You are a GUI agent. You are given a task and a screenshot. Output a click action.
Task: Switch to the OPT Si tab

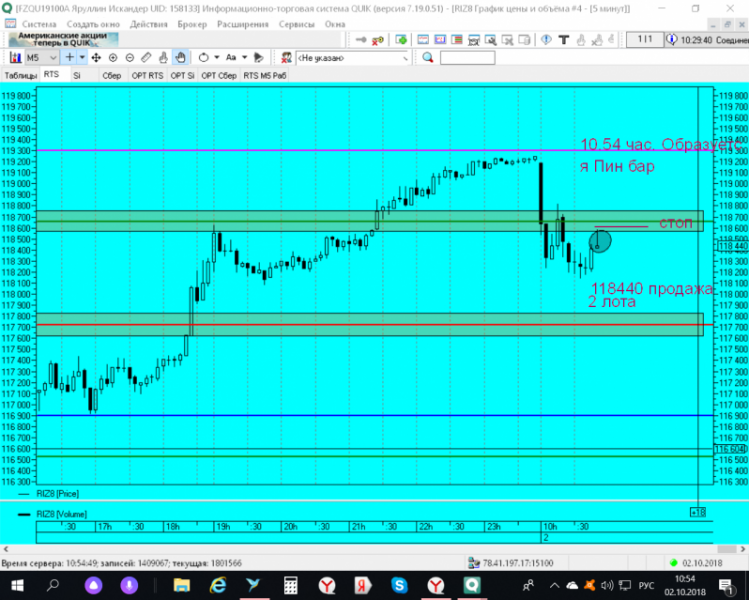182,75
